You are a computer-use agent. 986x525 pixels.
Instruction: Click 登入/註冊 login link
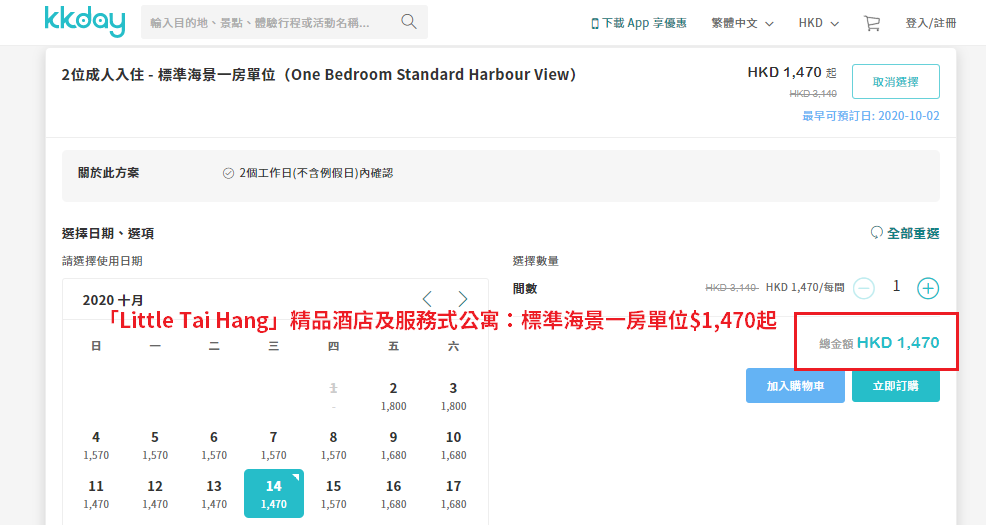pos(931,23)
